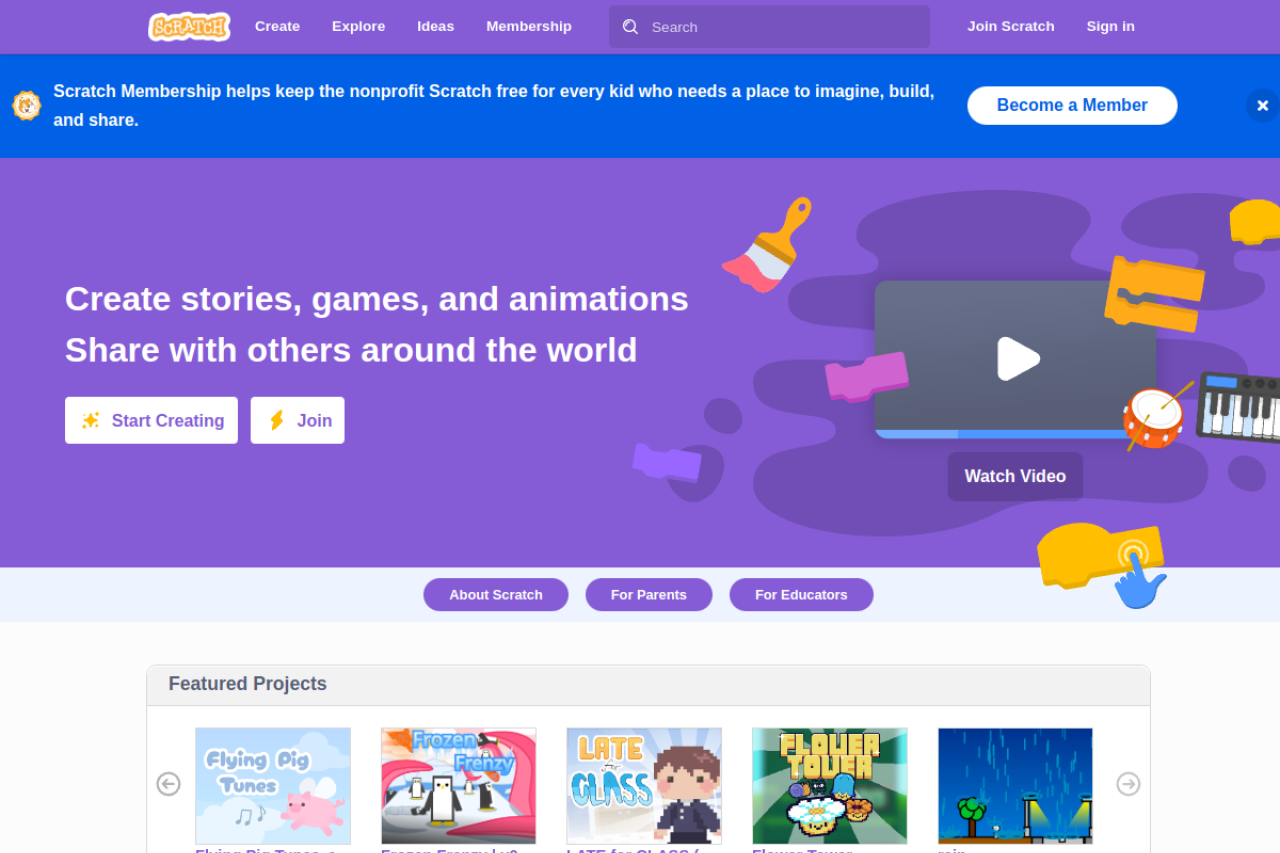This screenshot has height=853, width=1280.
Task: Click the Become a Member button
Action: pos(1072,105)
